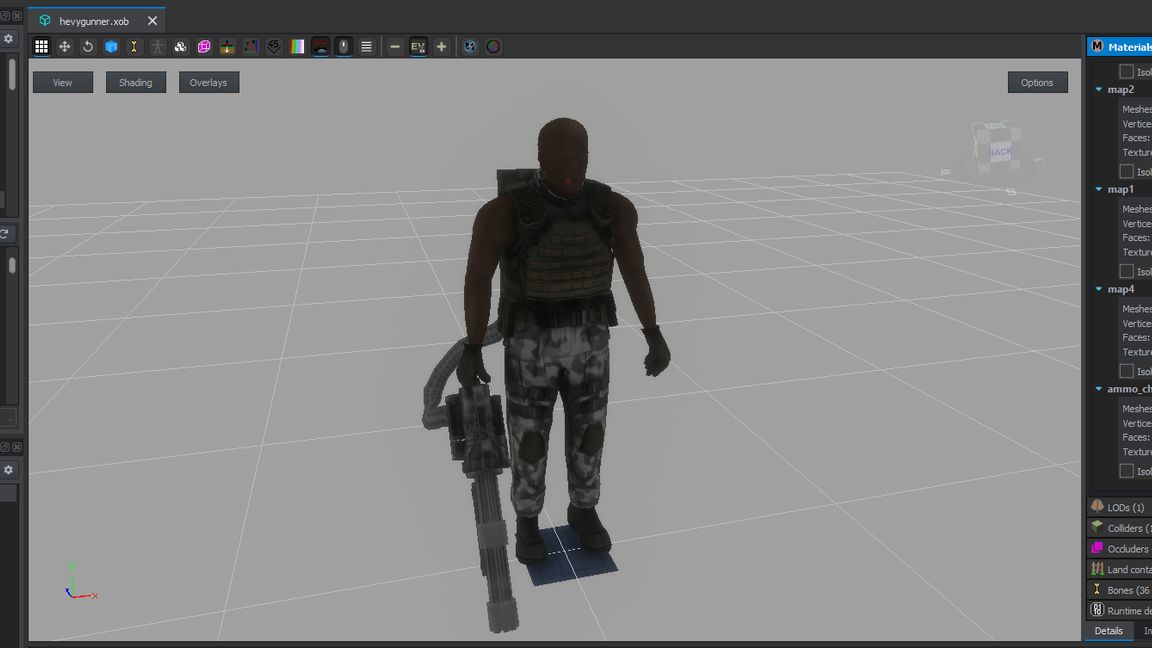Image resolution: width=1152 pixels, height=648 pixels.
Task: Click the rotate reset arrow icon
Action: [88, 47]
